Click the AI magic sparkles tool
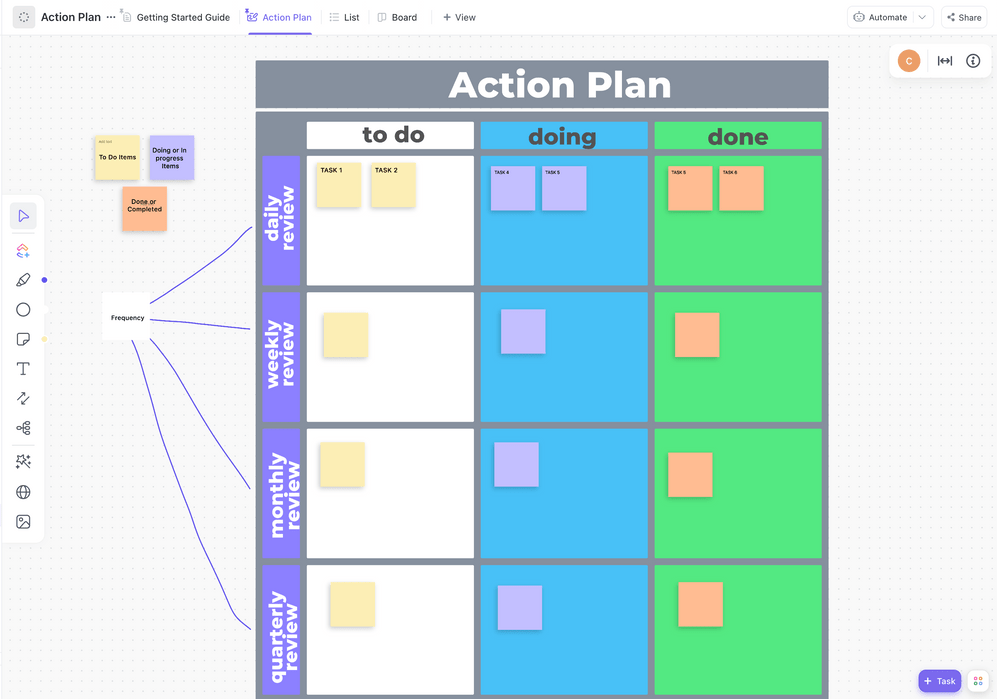 click(x=23, y=462)
